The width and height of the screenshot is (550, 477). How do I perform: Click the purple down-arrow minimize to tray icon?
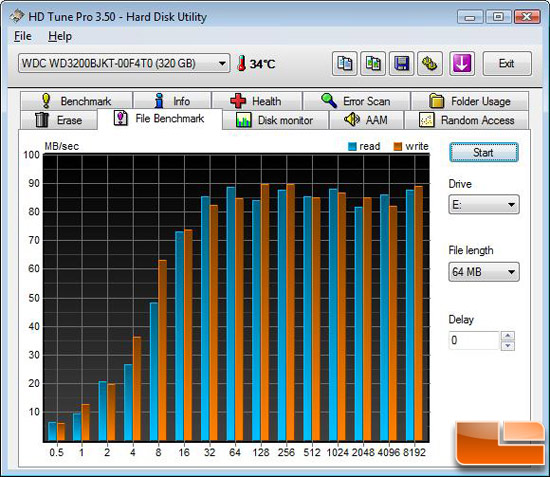pos(462,63)
